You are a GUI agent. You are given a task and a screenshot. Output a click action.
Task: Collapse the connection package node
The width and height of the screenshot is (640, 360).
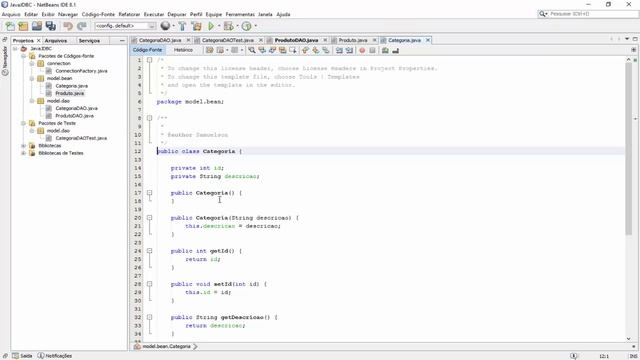32,64
